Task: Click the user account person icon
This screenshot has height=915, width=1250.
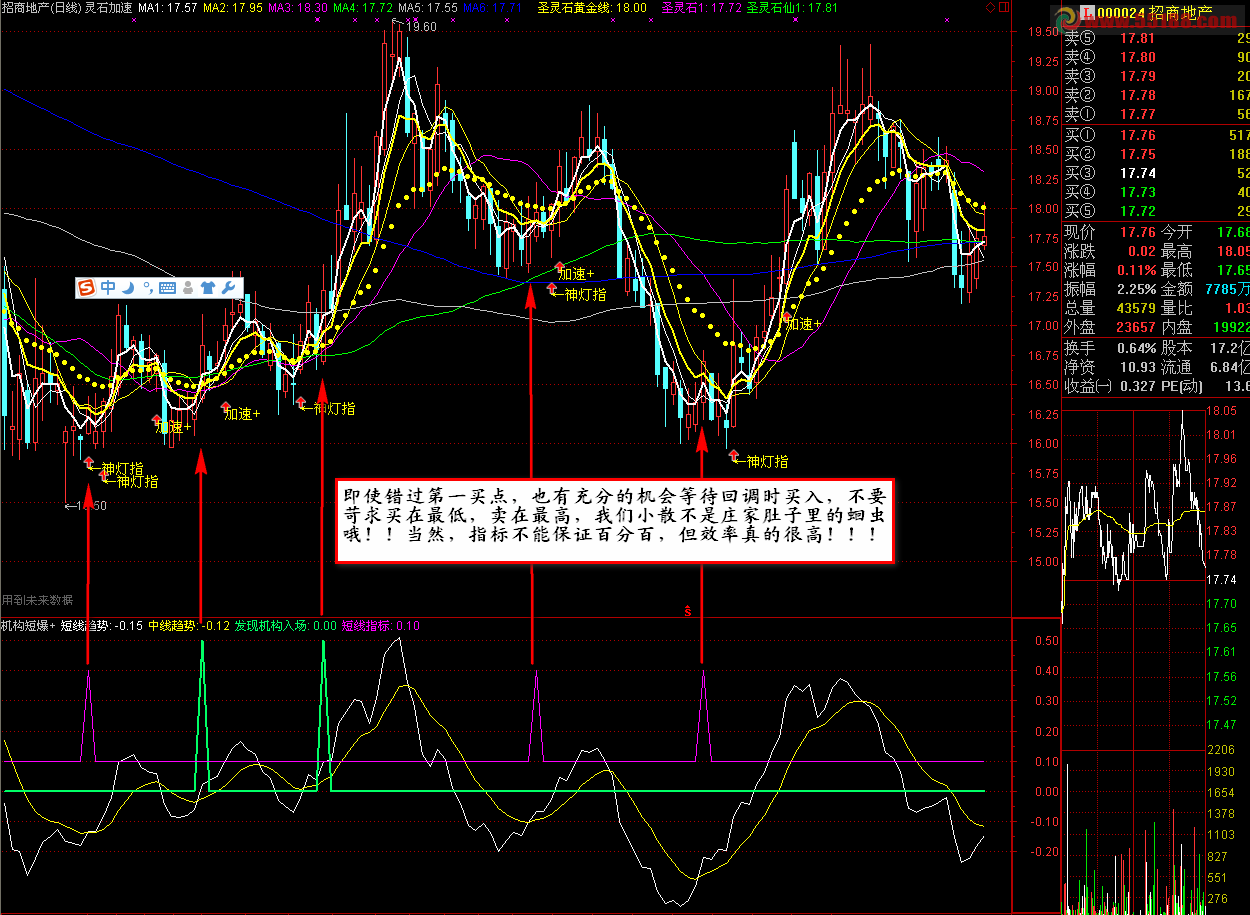Action: (x=189, y=288)
